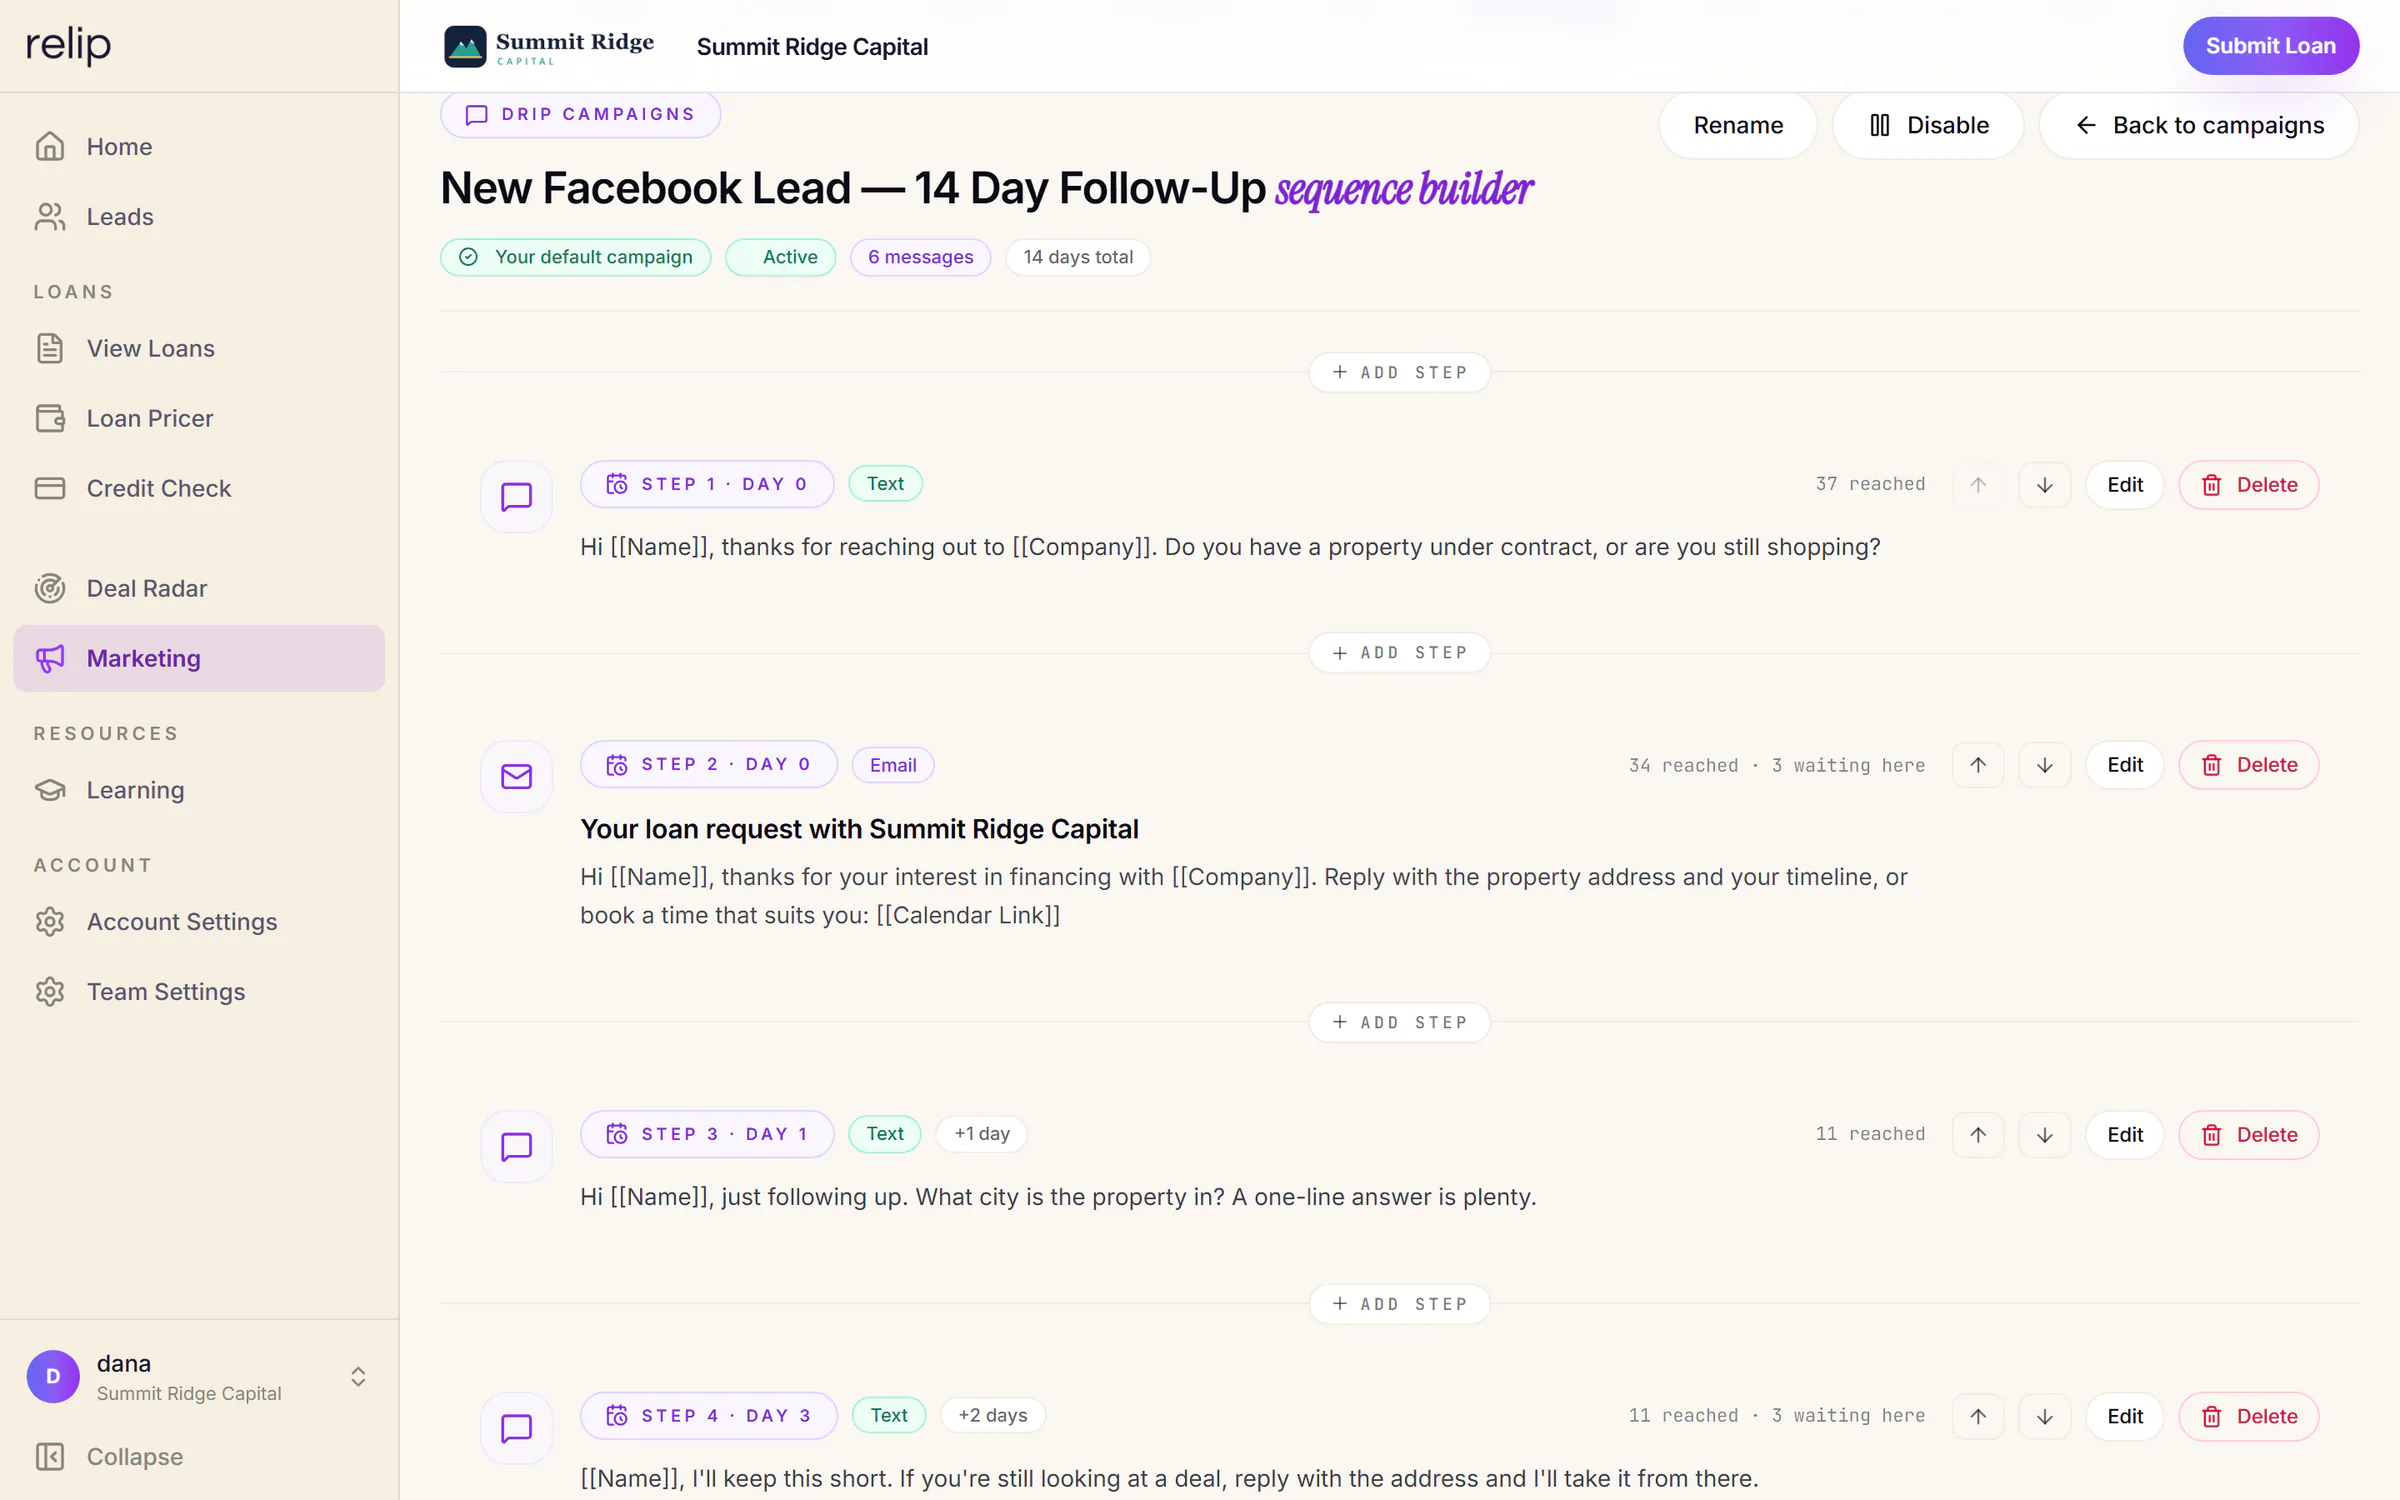Click the Step 3 text message icon

point(516,1146)
